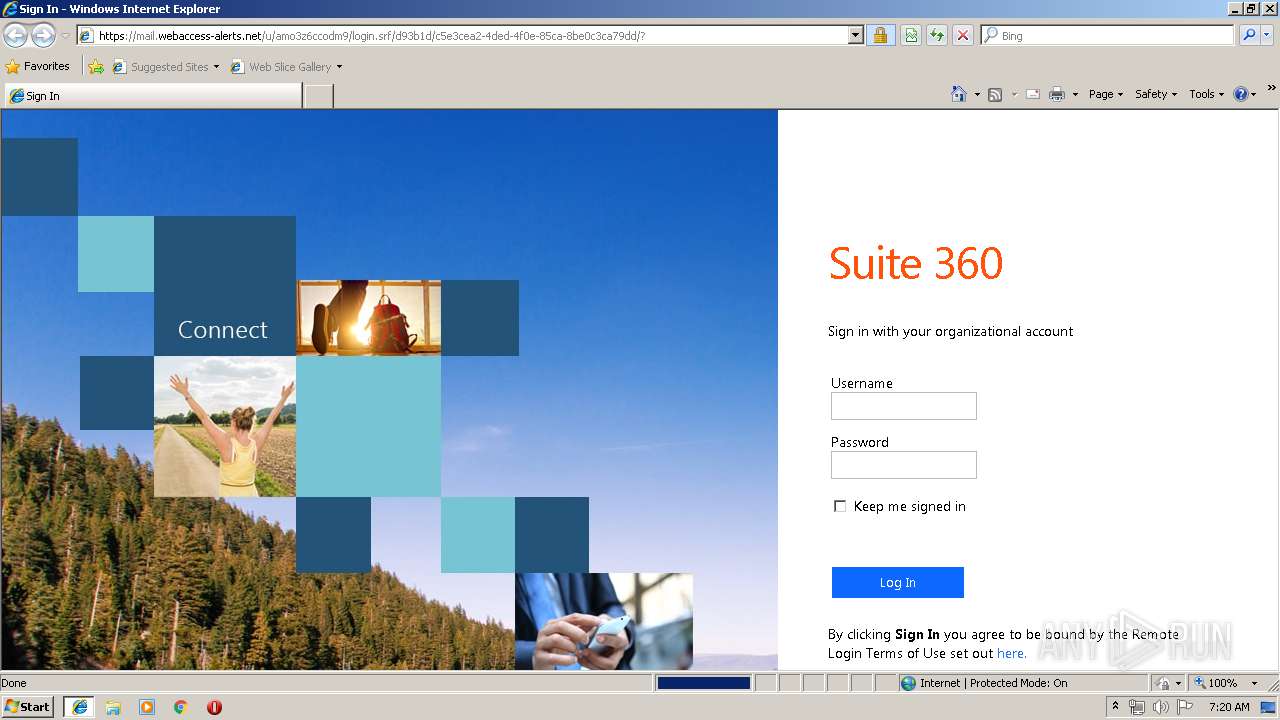Expand the address bar autocomplete dropdown

point(856,36)
